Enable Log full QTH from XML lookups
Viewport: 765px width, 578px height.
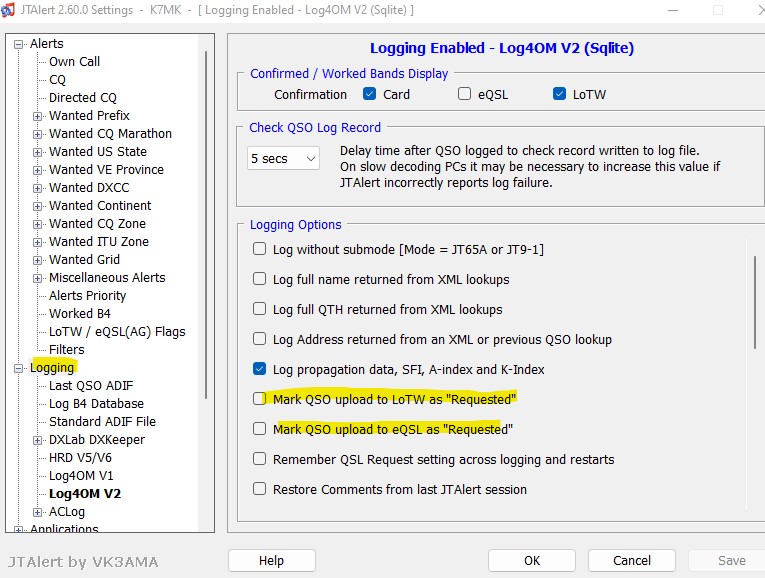(260, 309)
